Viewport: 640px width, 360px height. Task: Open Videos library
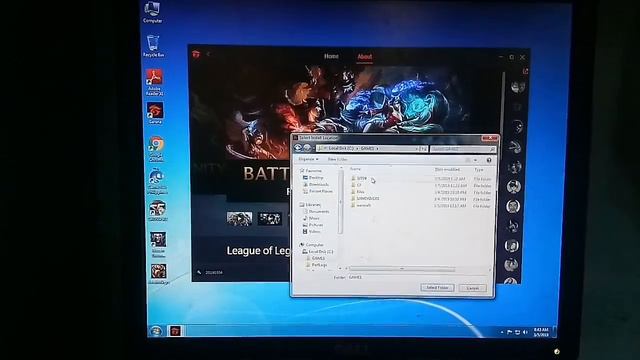click(312, 231)
